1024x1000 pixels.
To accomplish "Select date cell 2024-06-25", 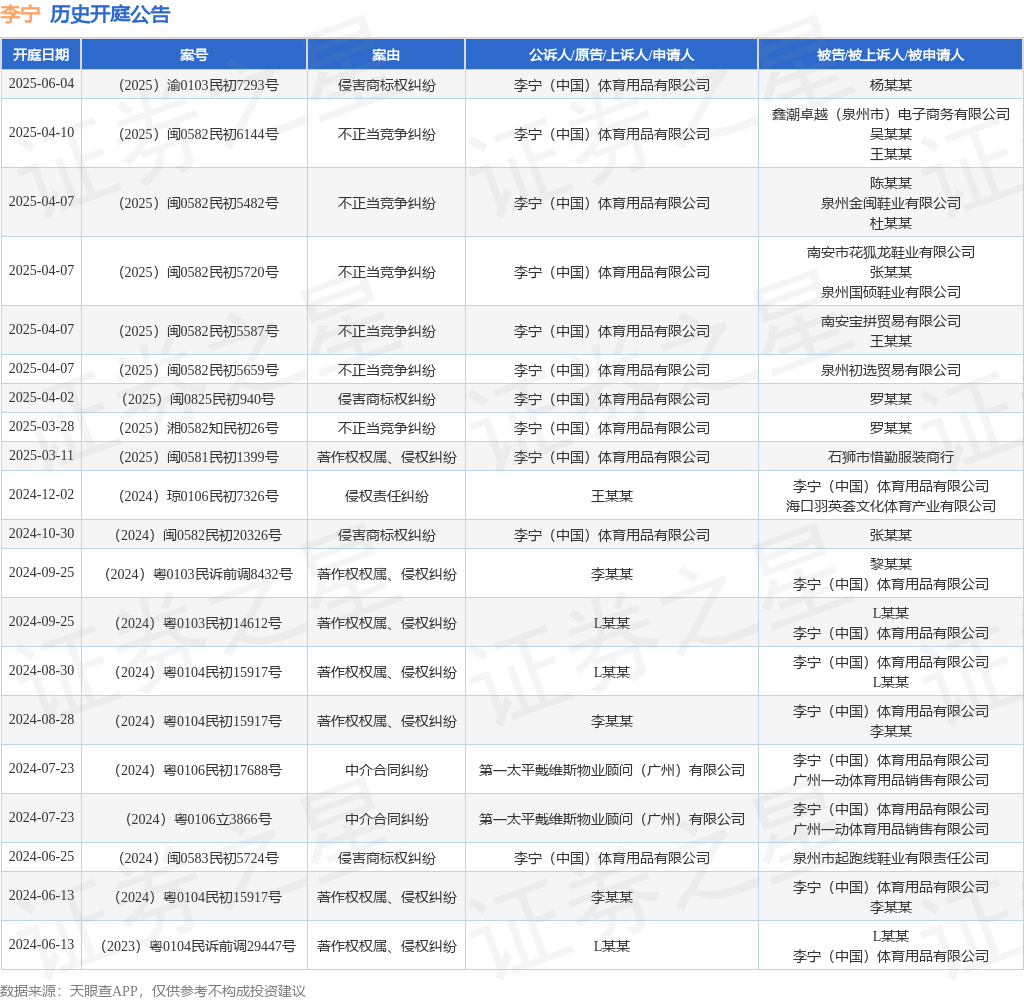I will [x=41, y=857].
